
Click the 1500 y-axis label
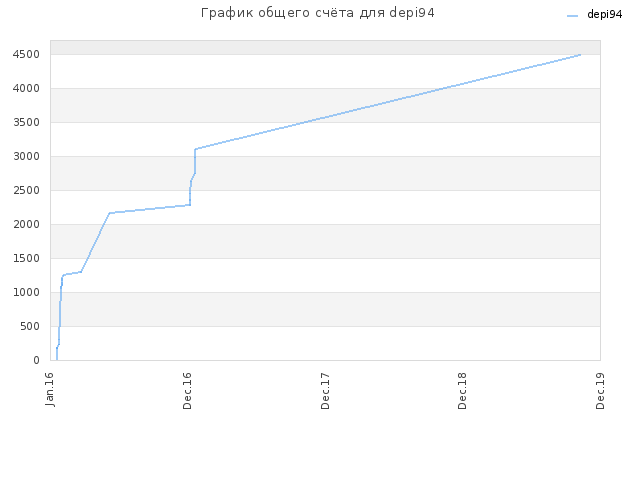click(x=26, y=258)
